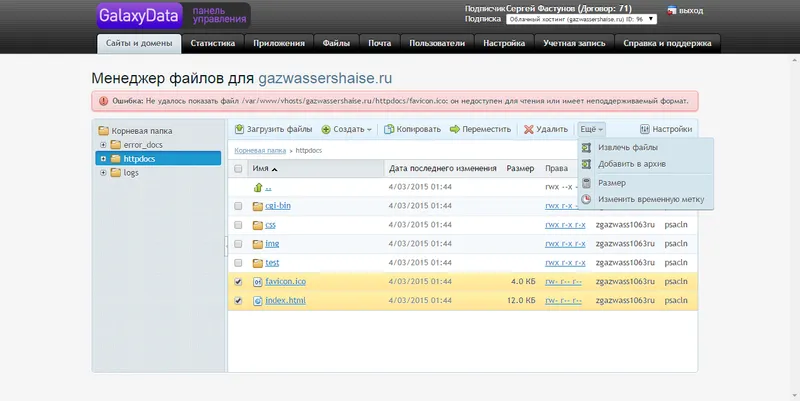
Task: Select the httpdocs folder in tree
Action: pos(158,159)
